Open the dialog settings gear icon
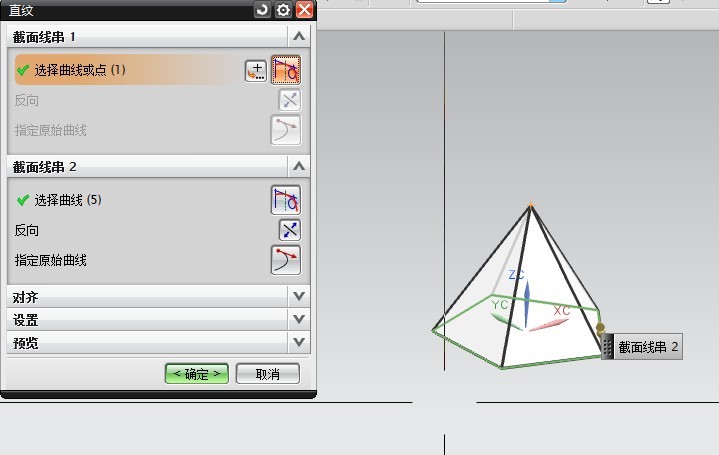The width and height of the screenshot is (719, 455). 283,10
